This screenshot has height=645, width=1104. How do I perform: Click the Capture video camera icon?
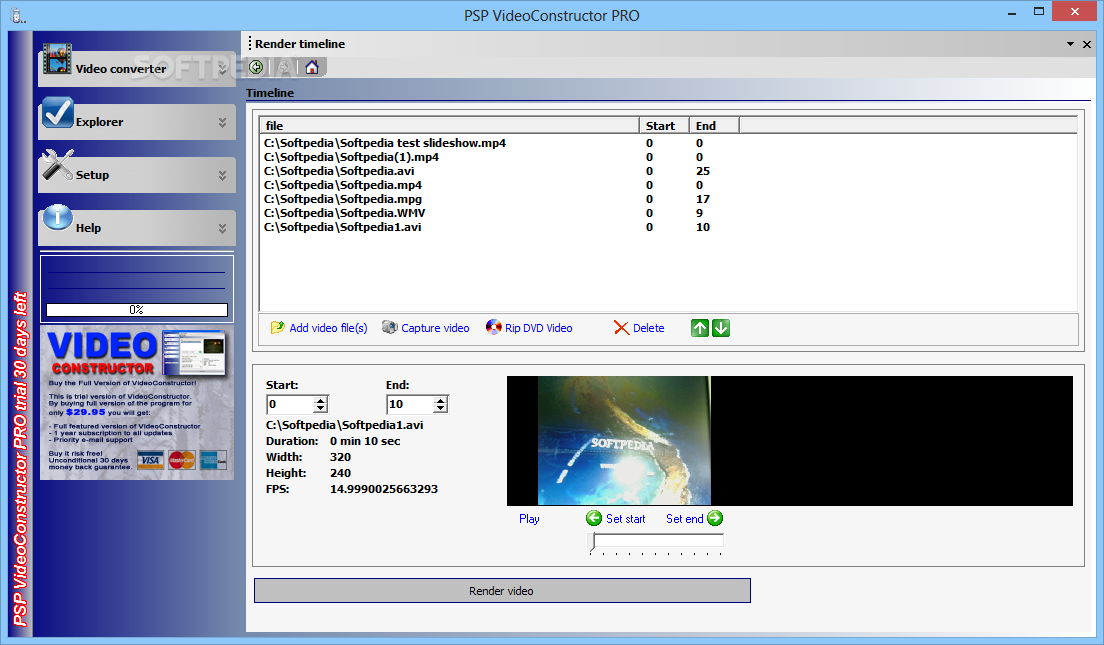[389, 327]
